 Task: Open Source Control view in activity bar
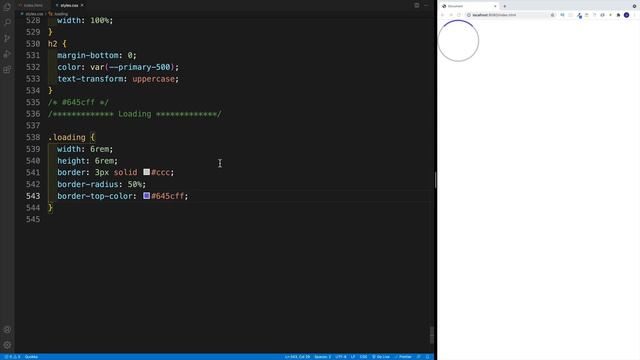point(7,38)
